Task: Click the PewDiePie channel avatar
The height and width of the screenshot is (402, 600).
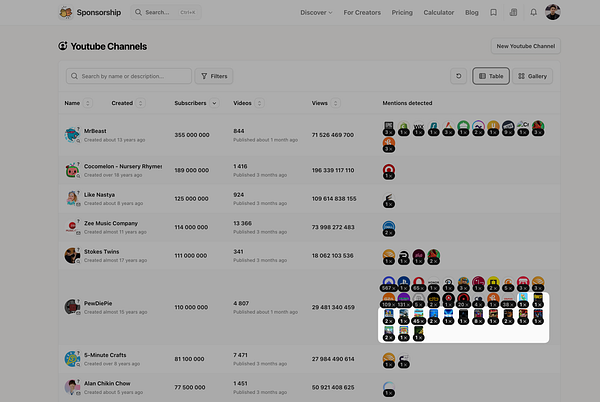Action: 72,307
